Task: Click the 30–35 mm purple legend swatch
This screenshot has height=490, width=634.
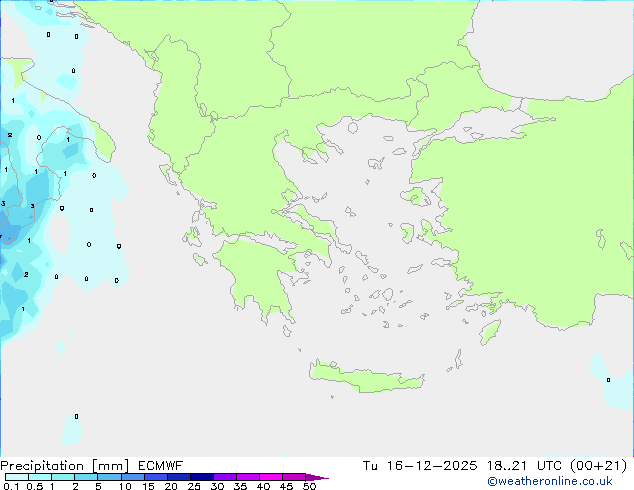Action: pos(225,477)
